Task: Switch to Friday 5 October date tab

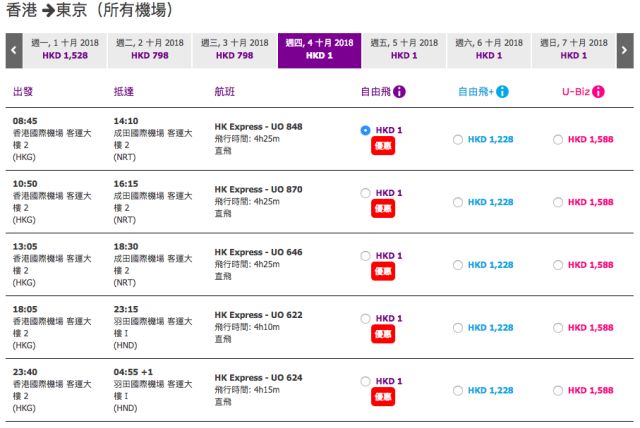Action: pyautogui.click(x=404, y=51)
